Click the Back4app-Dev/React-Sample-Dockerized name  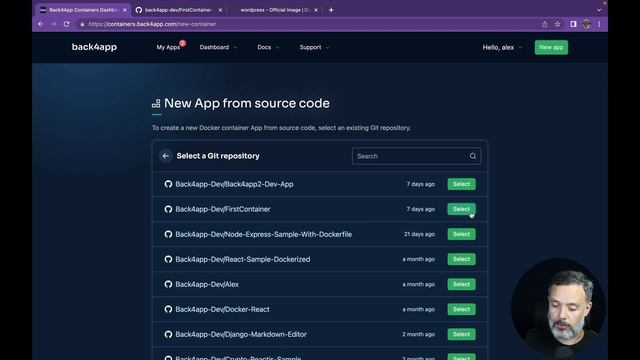pos(243,259)
